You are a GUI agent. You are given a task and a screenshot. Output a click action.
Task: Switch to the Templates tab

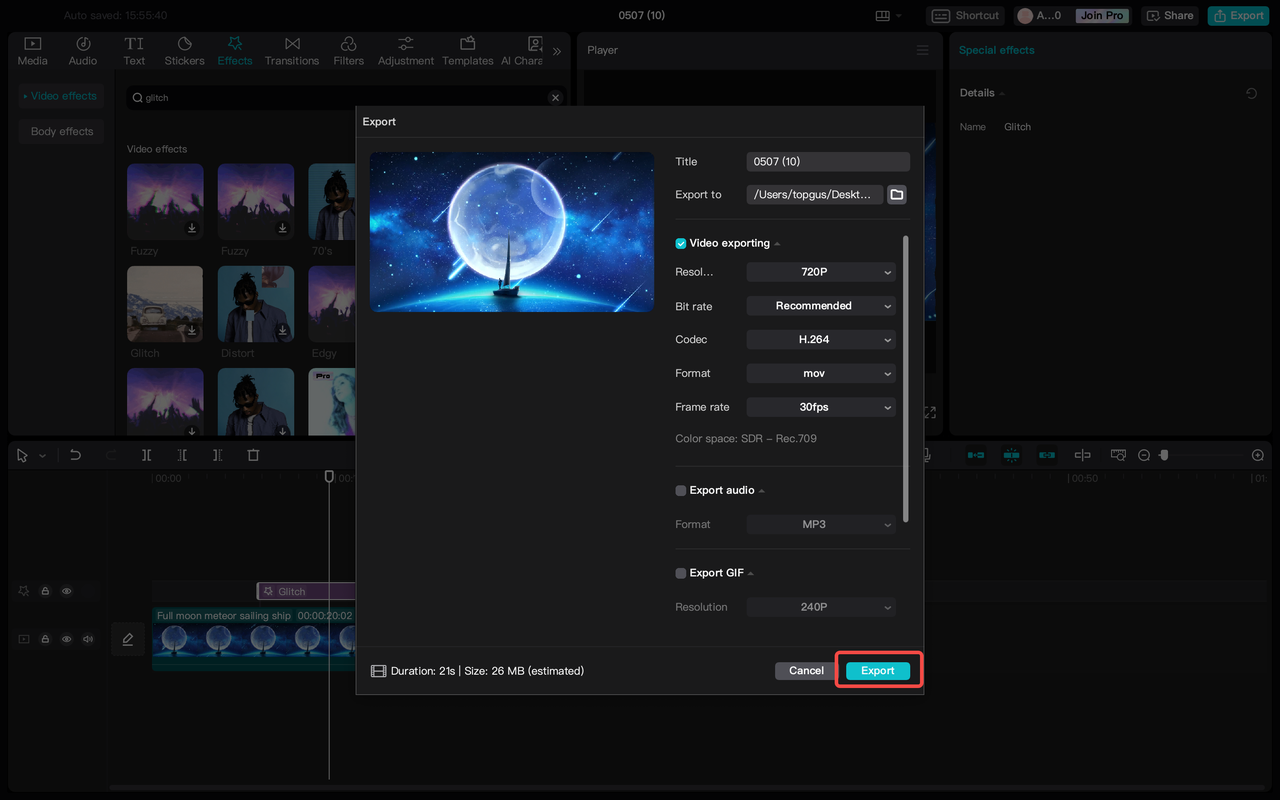(467, 50)
